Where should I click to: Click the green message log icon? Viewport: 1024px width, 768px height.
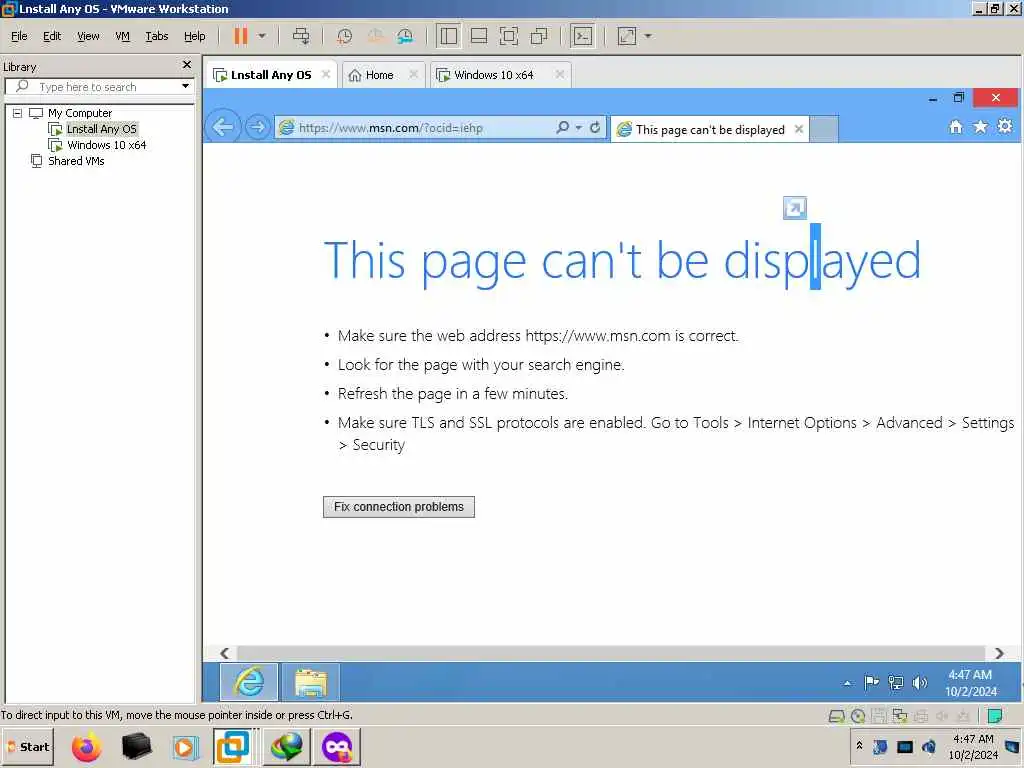coord(995,716)
